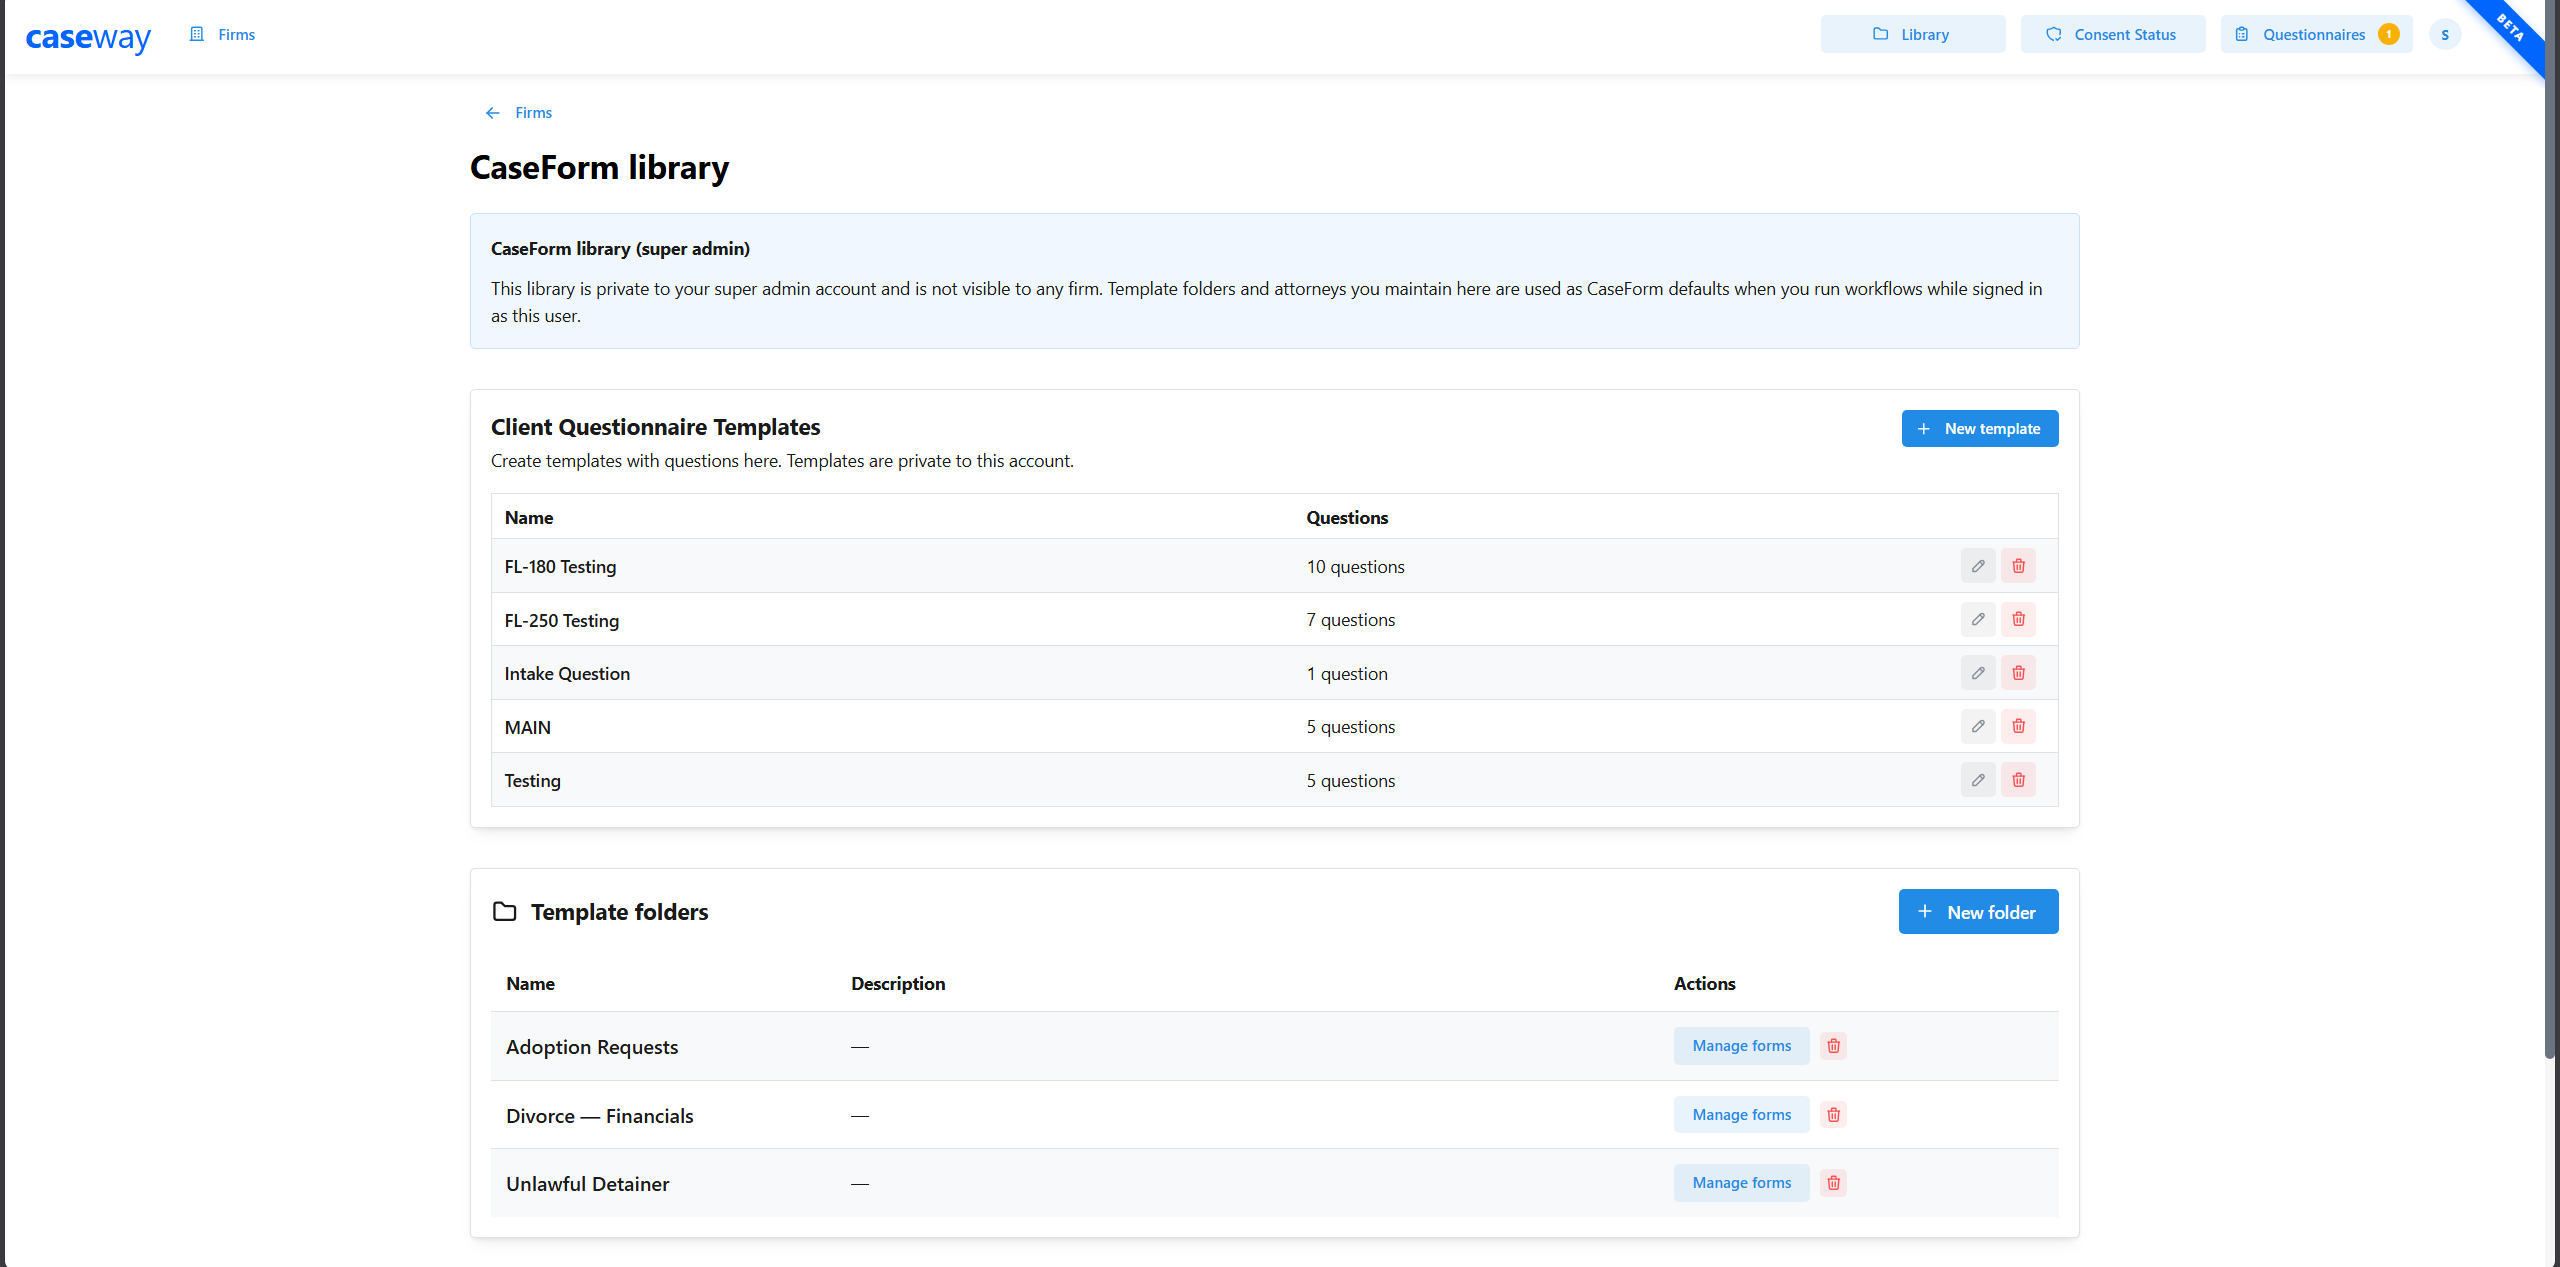This screenshot has width=2560, height=1267.
Task: Create a New template
Action: 1979,429
